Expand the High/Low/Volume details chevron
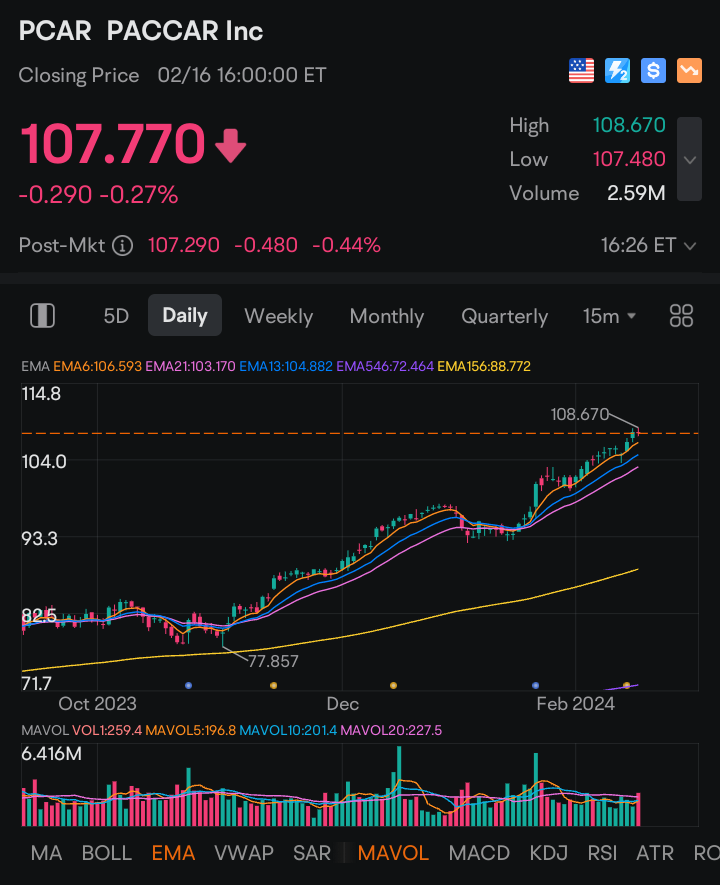 click(690, 160)
